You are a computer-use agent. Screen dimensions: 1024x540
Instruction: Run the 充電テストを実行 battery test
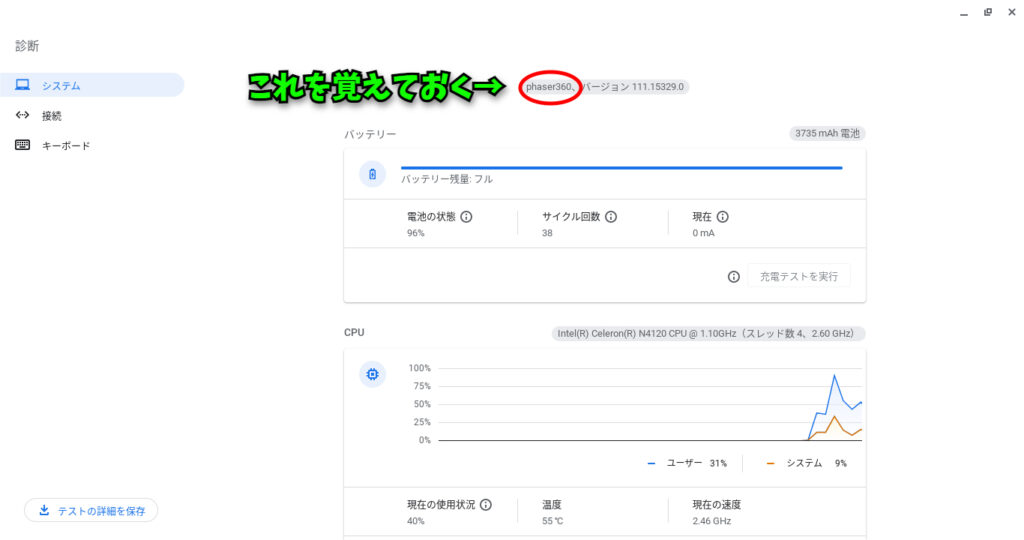[798, 276]
